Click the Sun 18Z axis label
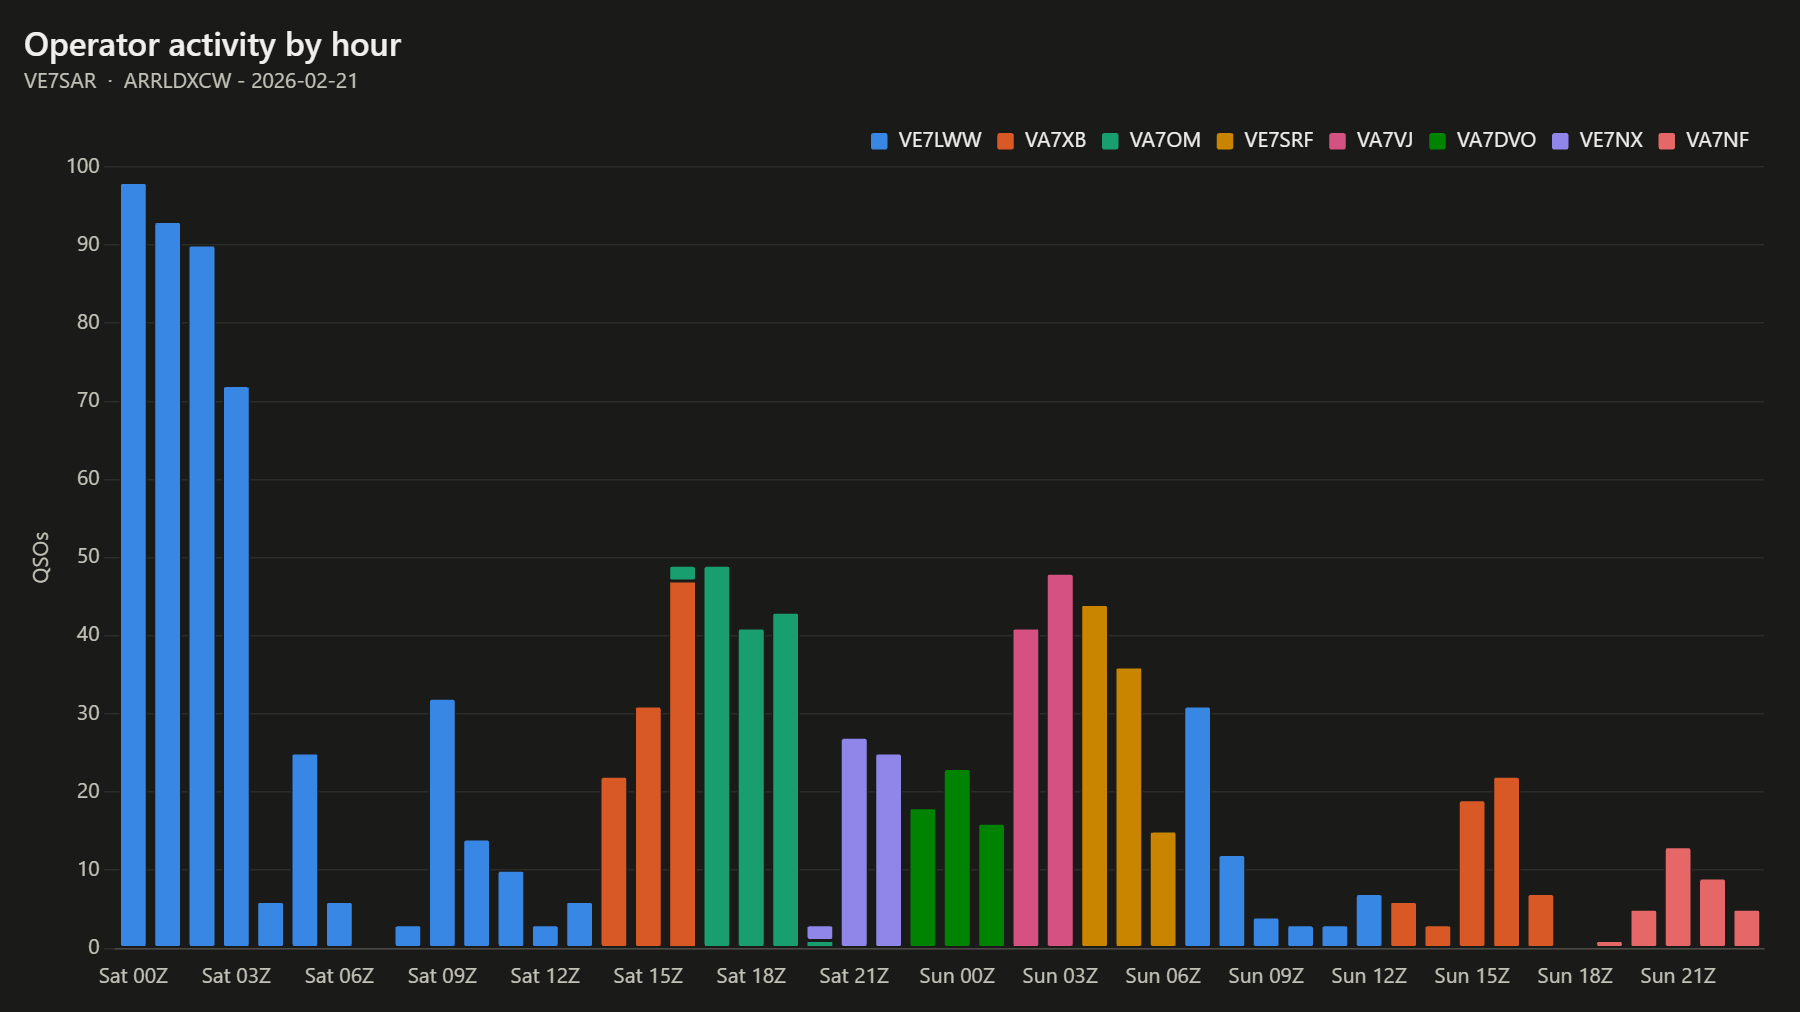 coord(1575,976)
